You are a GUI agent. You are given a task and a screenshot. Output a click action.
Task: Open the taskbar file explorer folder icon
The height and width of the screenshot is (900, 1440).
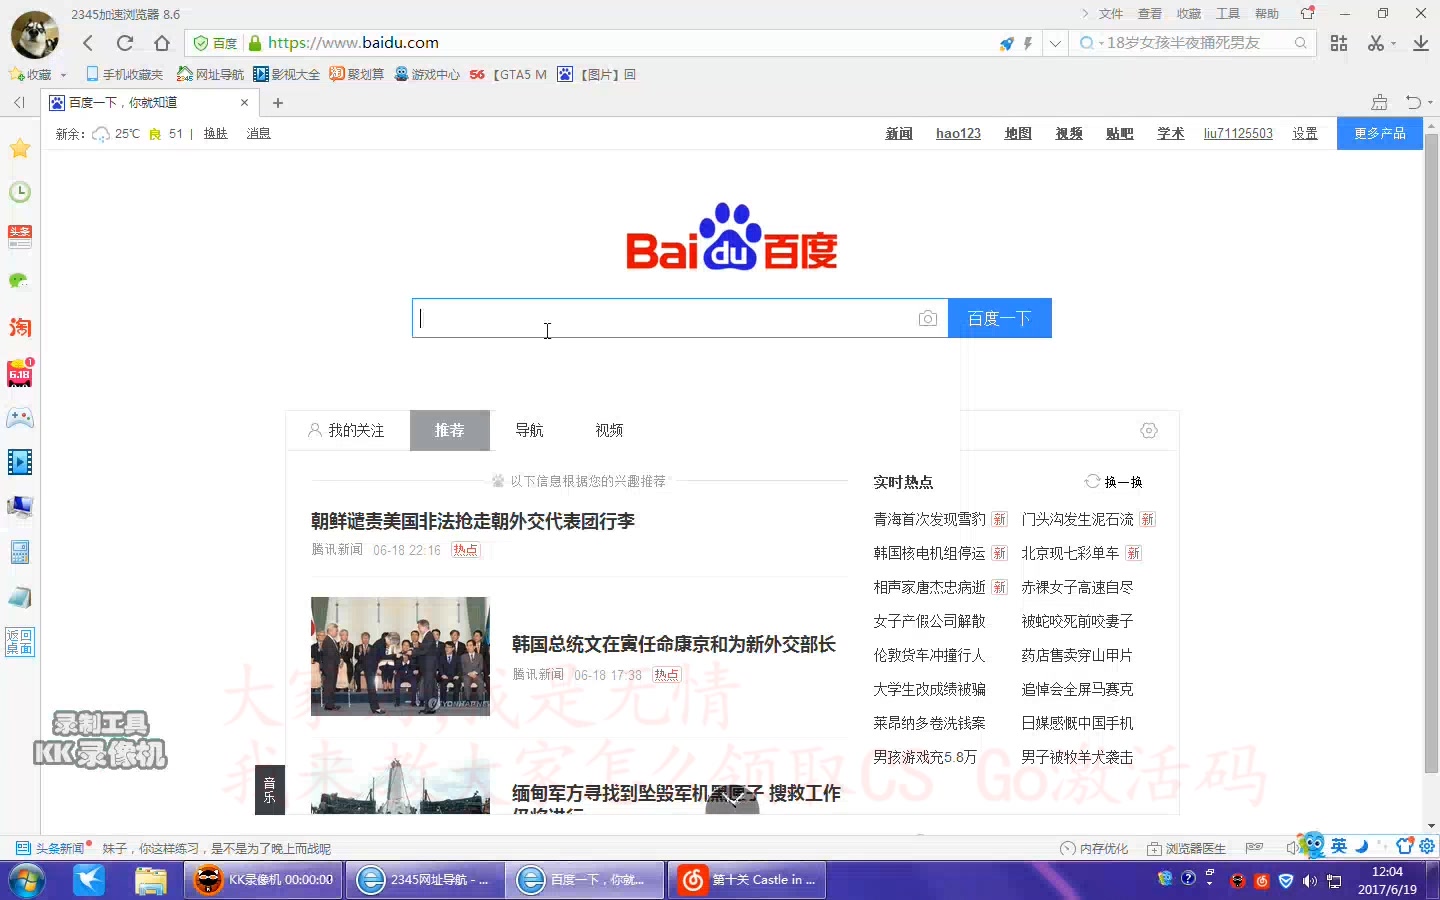pos(150,880)
